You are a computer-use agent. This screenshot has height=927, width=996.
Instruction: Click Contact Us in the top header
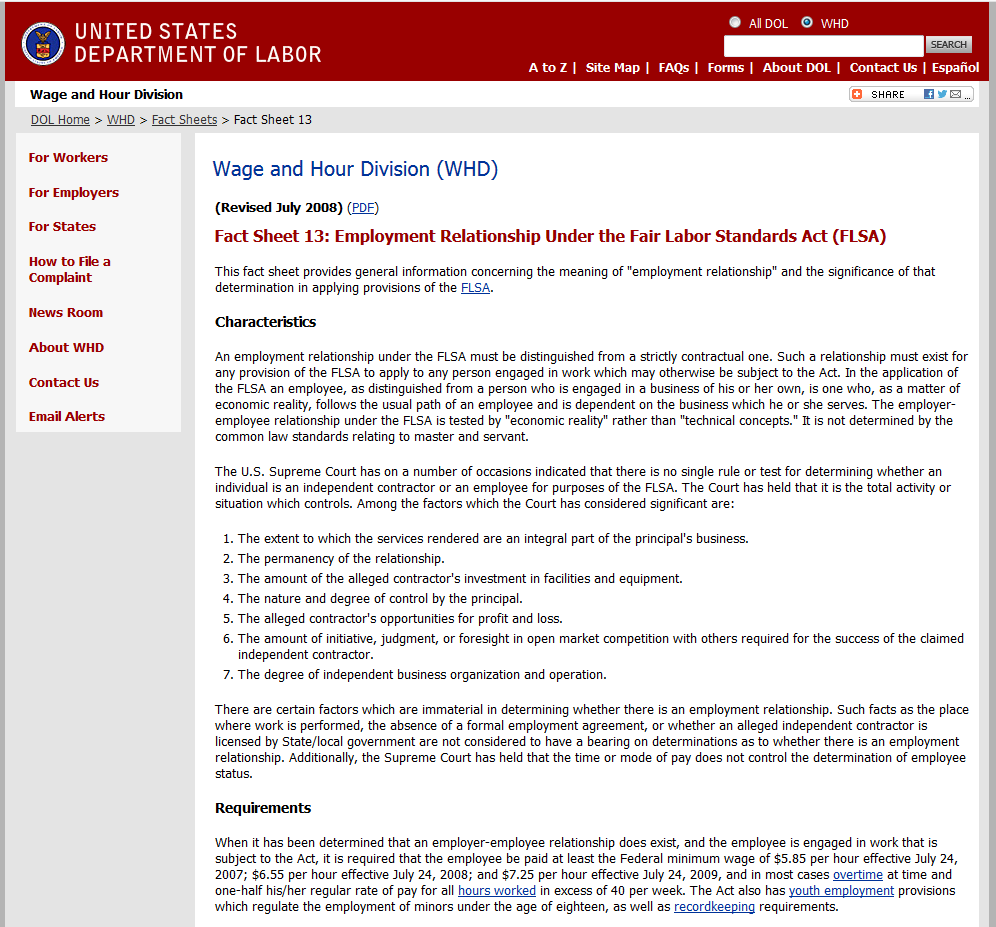pos(883,67)
